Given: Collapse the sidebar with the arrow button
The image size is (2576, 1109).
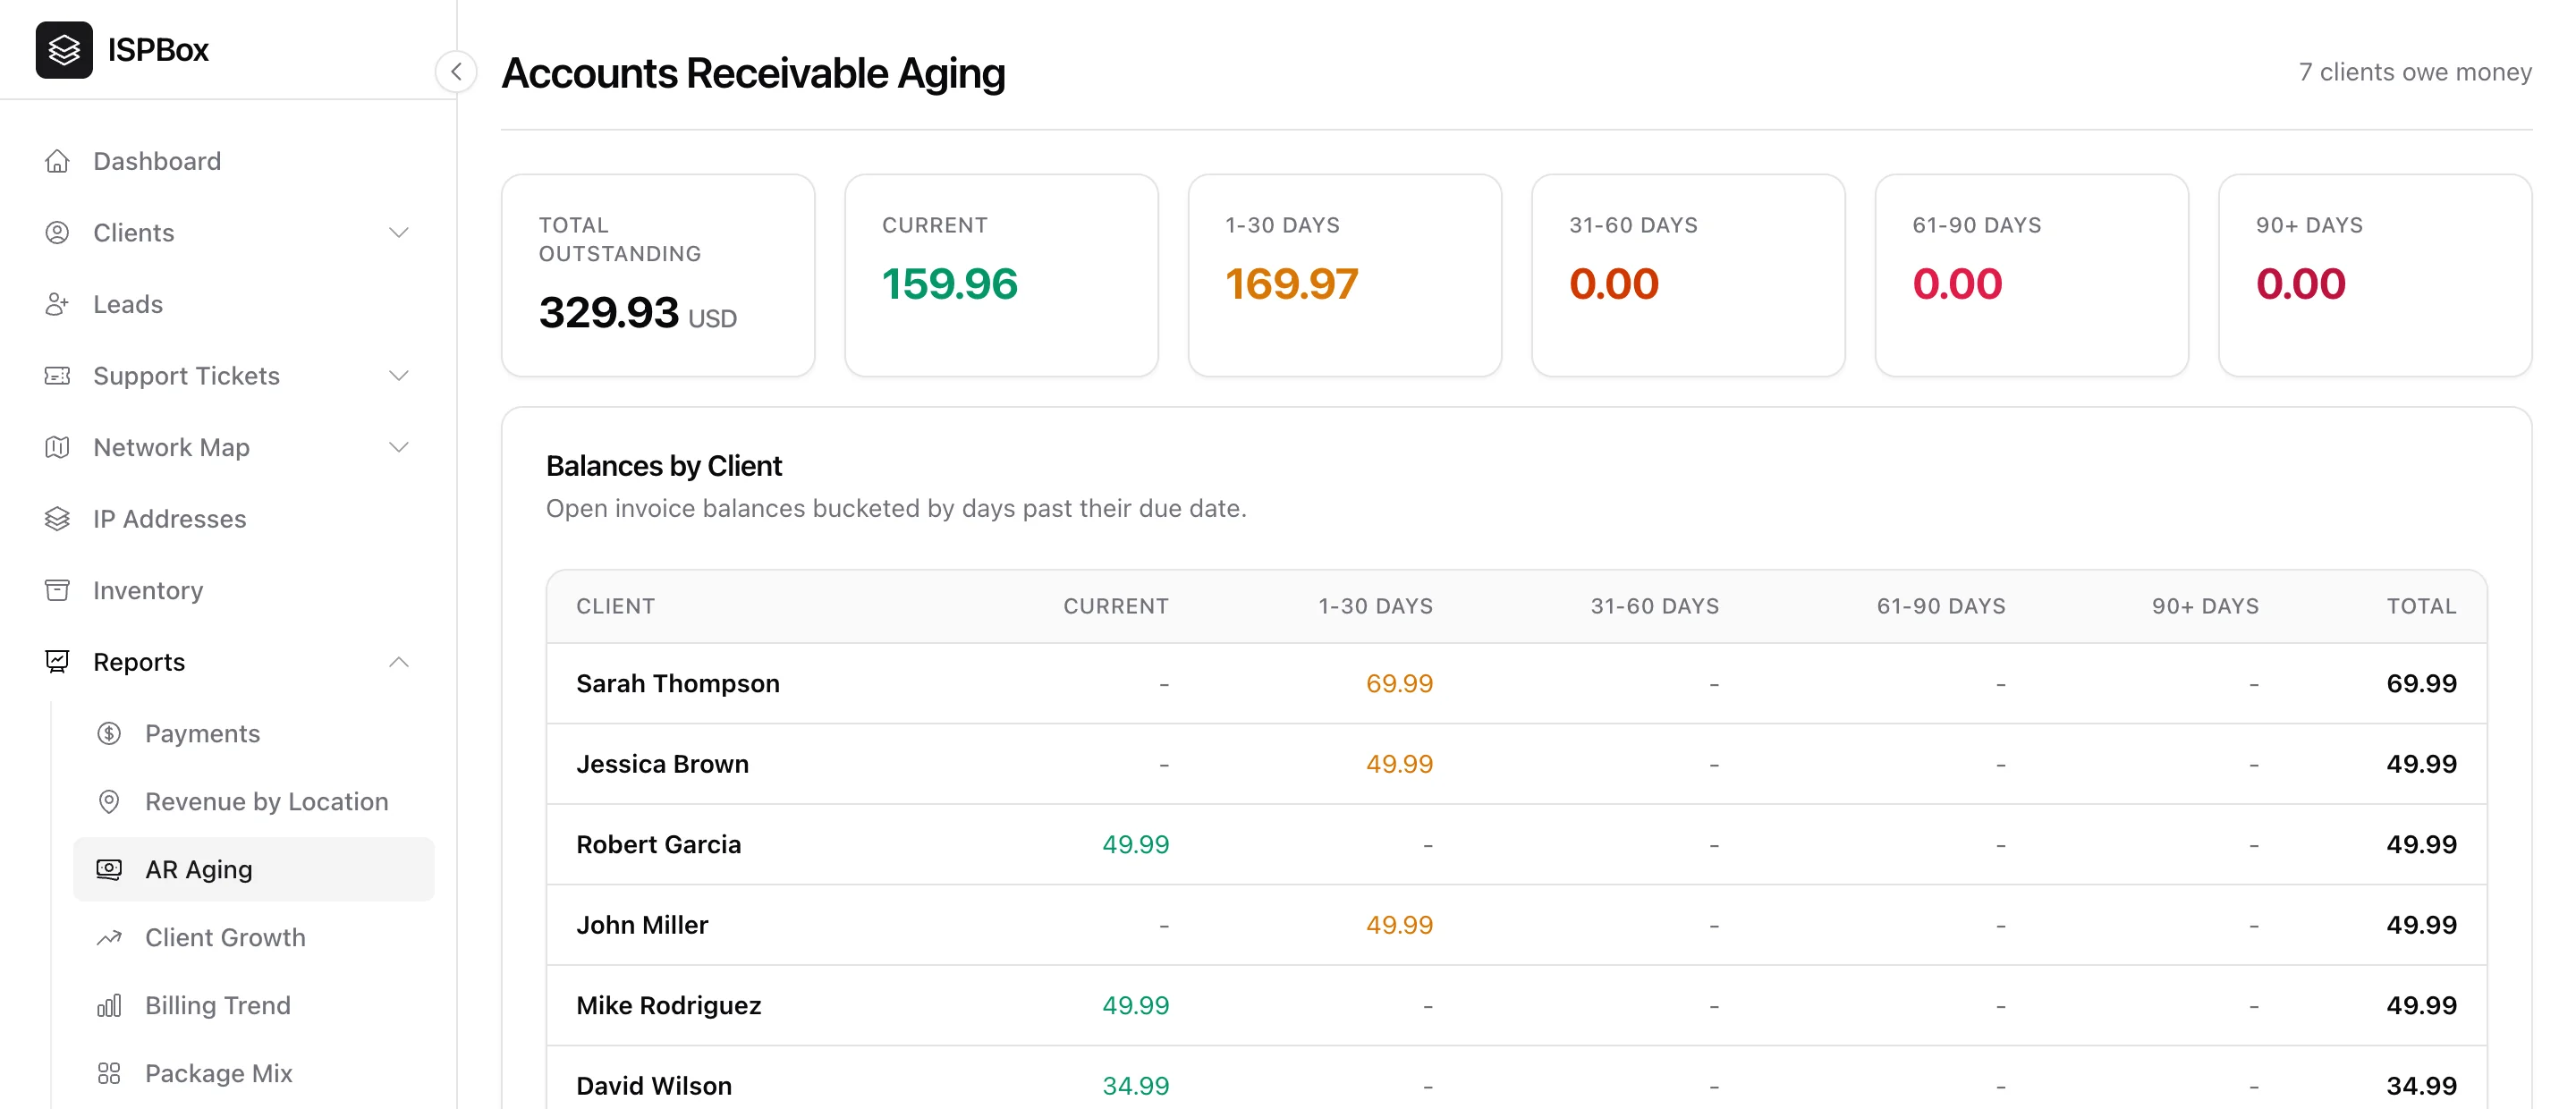Looking at the screenshot, I should click(x=456, y=72).
